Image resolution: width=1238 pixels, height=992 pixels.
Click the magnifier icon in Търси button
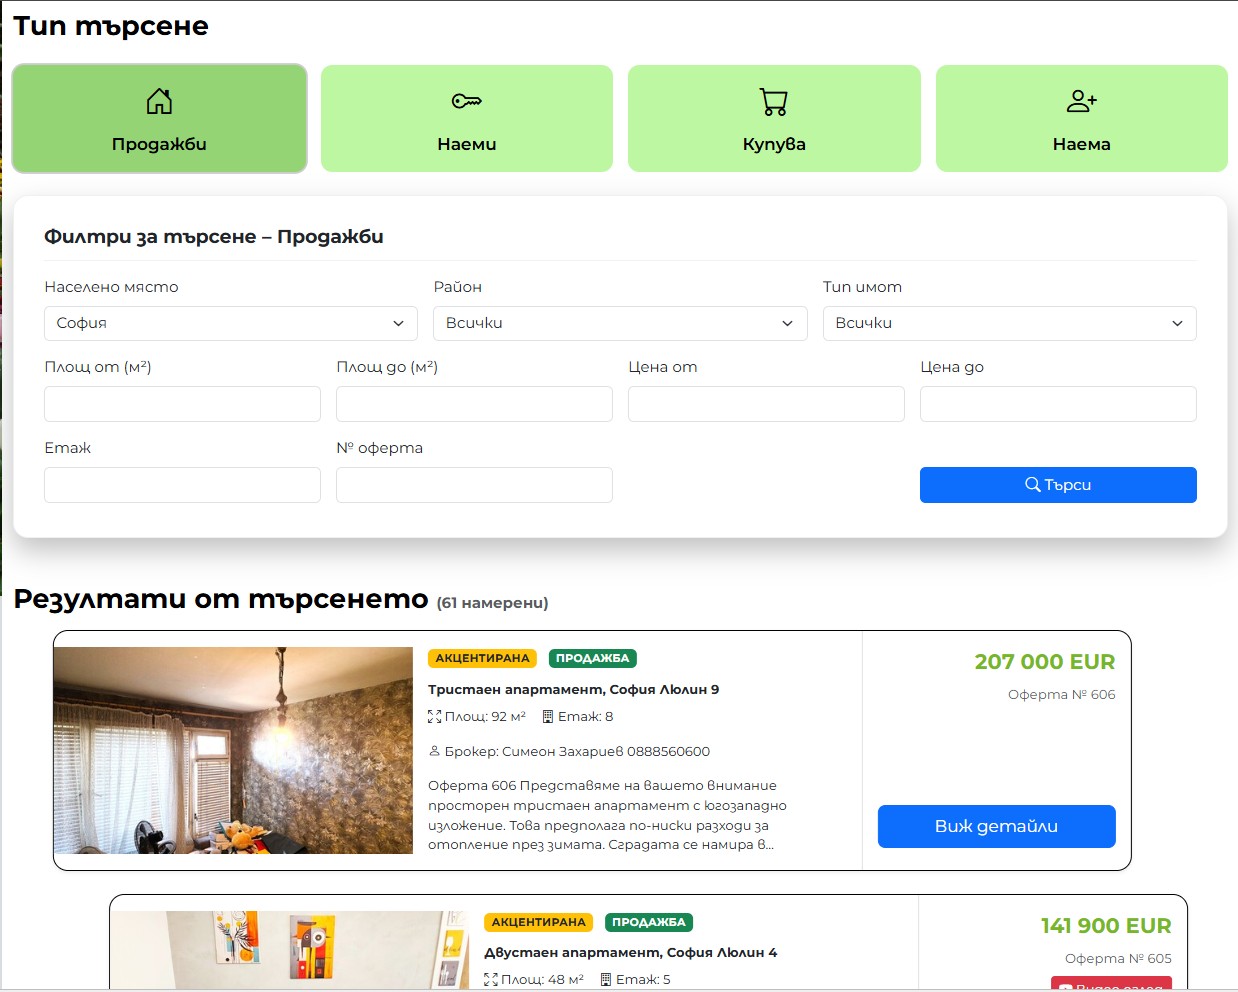click(1033, 484)
